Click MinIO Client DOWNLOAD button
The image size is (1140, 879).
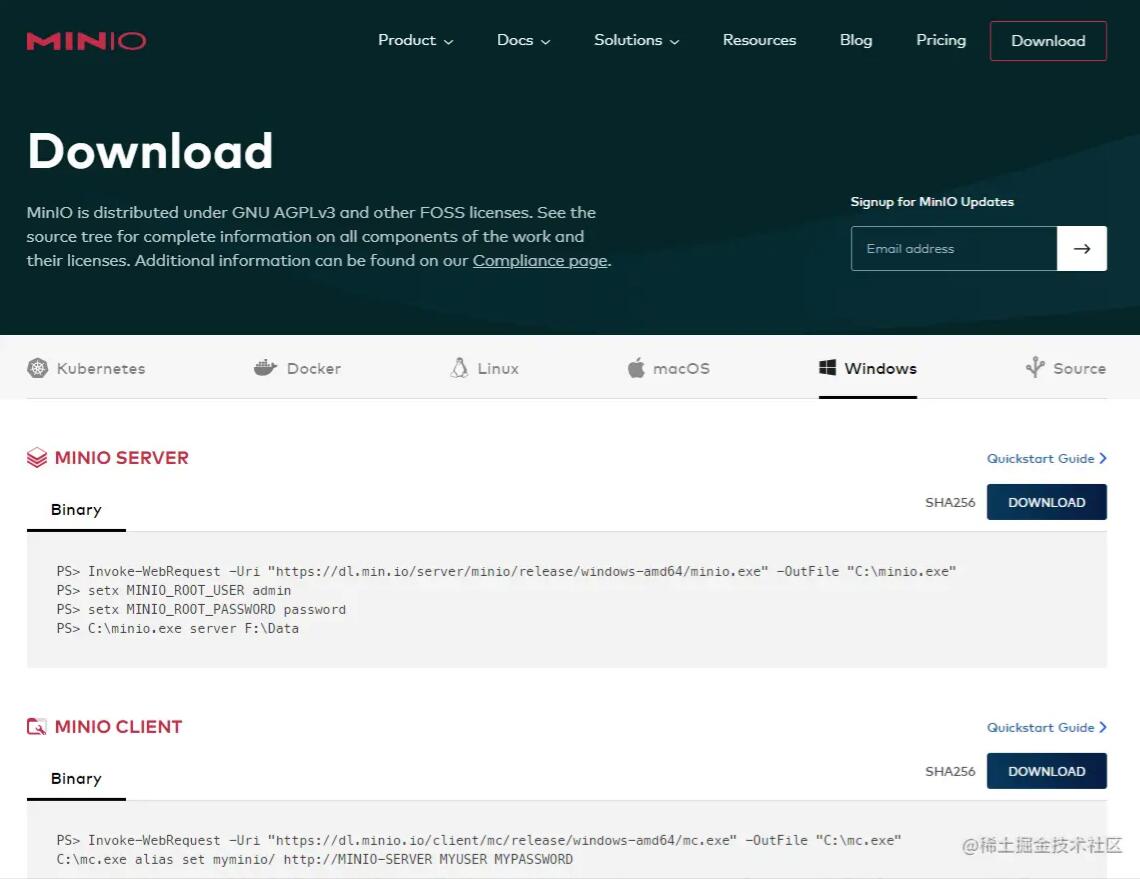1047,771
